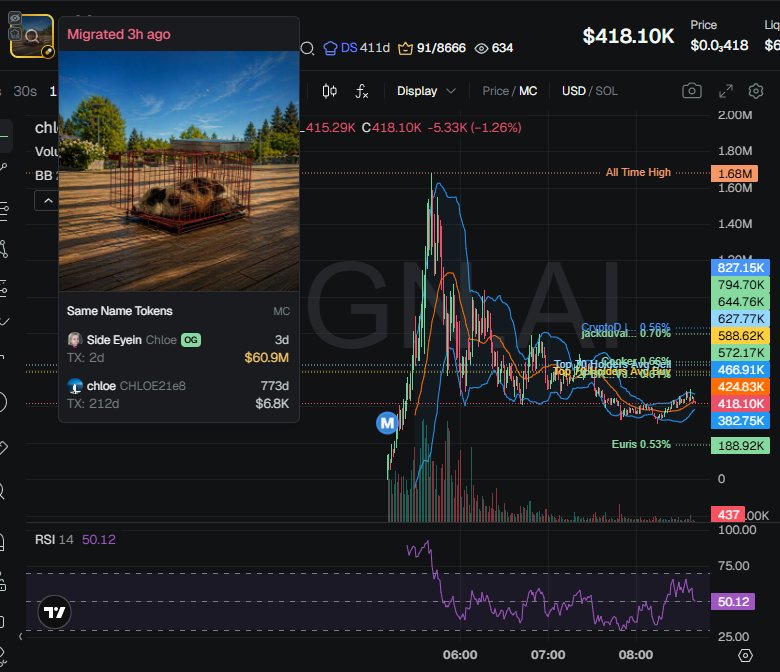Click the gold crown icon before 91/8666
Viewport: 780px width, 672px height.
click(x=405, y=48)
